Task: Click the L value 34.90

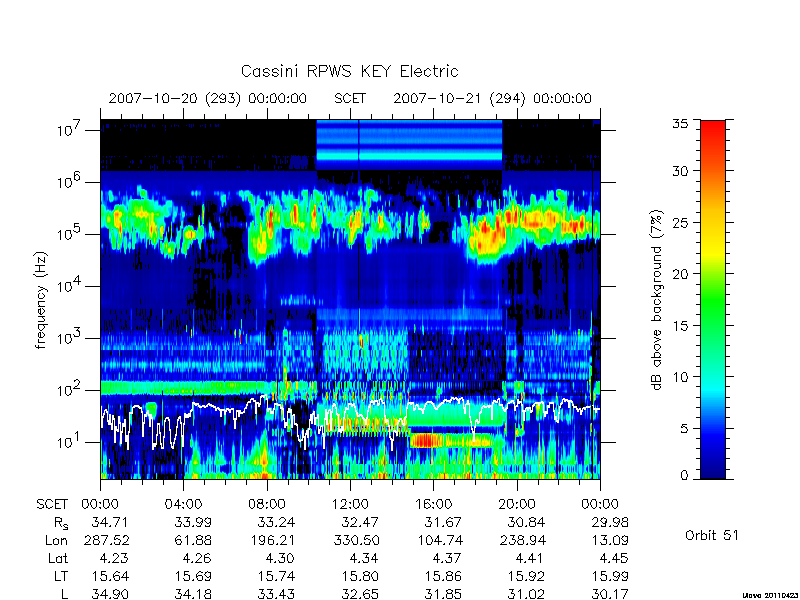Action: [x=110, y=594]
